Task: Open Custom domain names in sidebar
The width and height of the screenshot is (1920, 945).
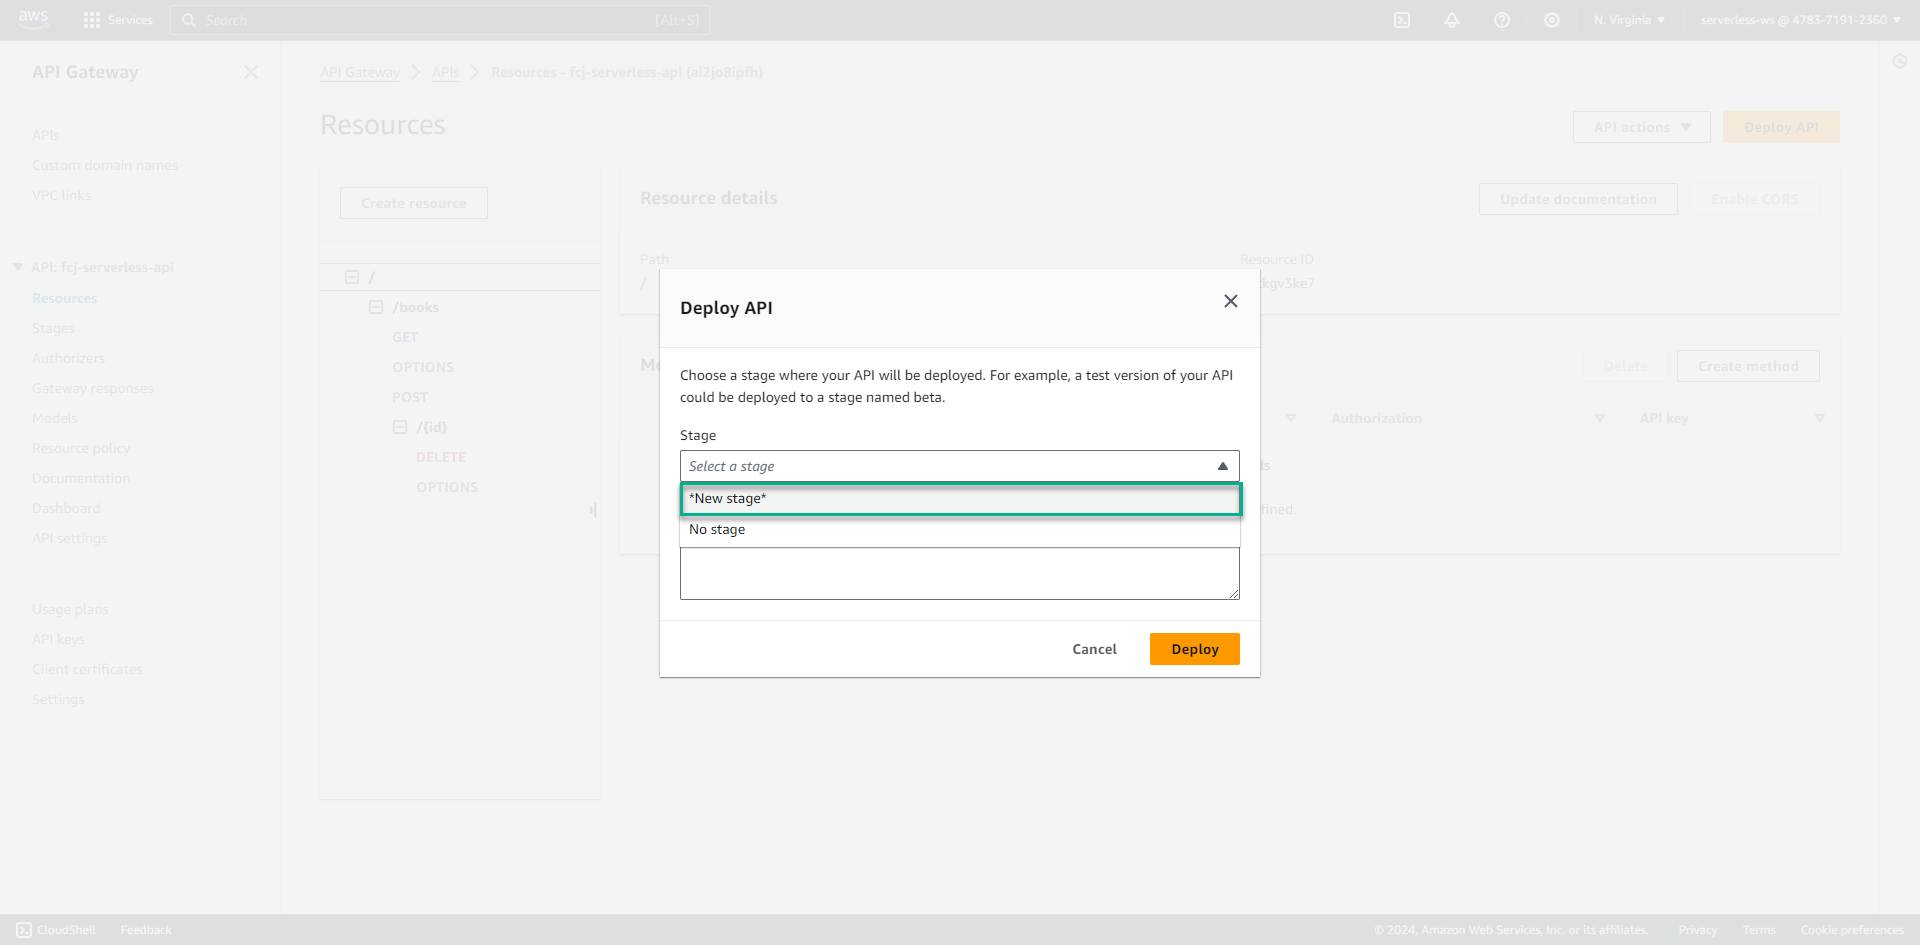Action: point(105,165)
